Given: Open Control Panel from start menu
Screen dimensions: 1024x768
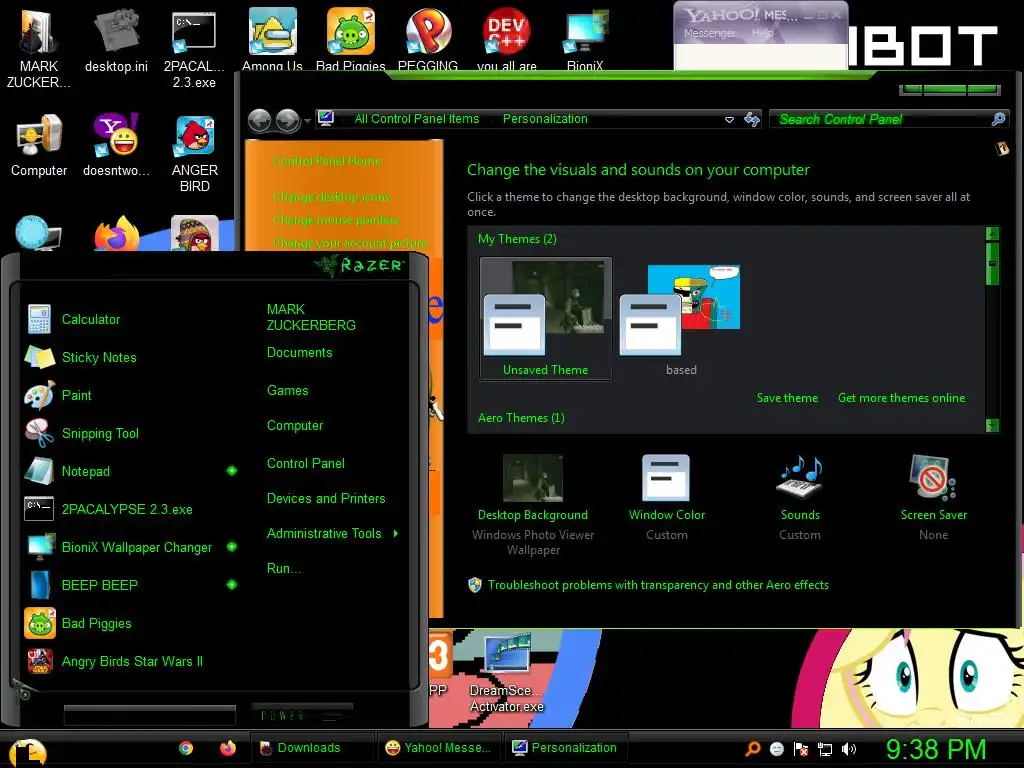Looking at the screenshot, I should coord(306,463).
